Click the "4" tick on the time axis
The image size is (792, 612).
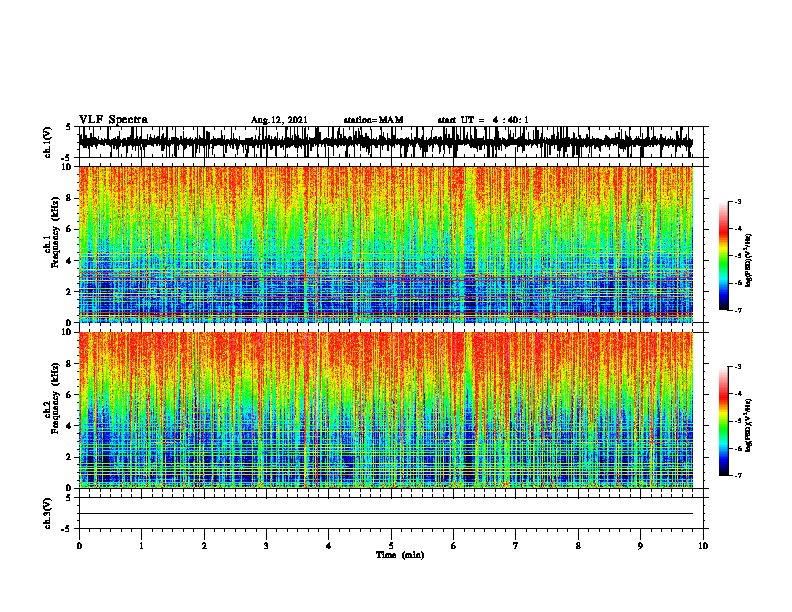click(x=329, y=546)
